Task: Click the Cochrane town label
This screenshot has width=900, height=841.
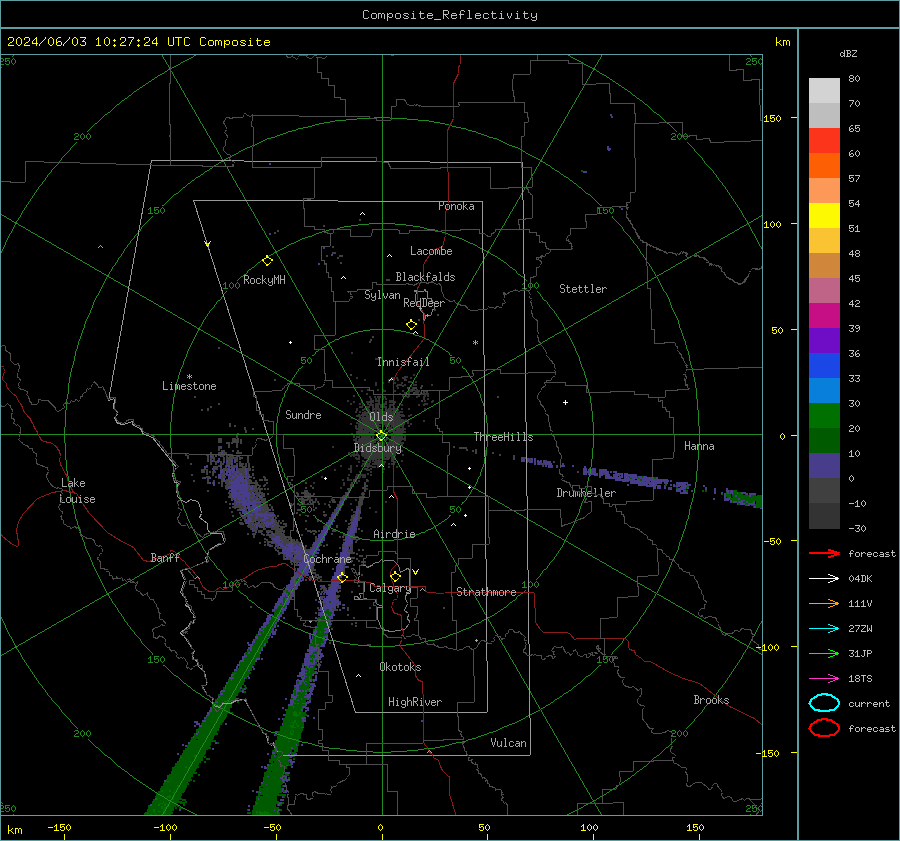Action: (327, 559)
